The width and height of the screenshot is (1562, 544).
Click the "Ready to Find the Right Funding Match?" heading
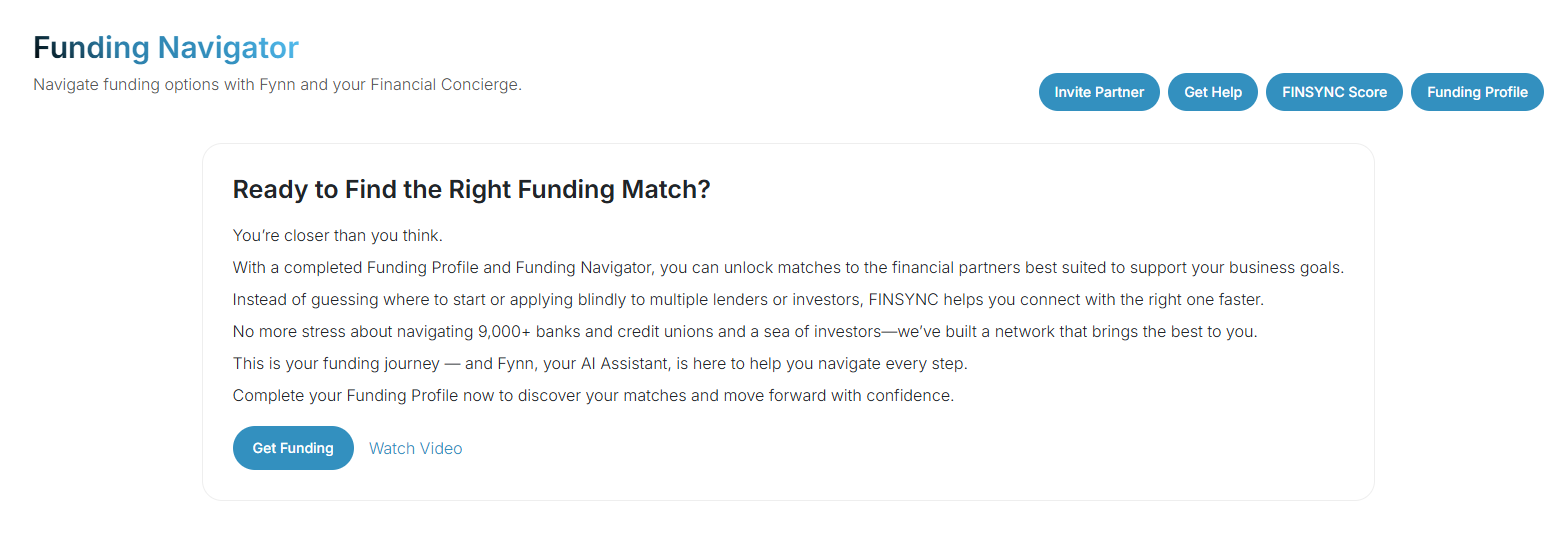(x=471, y=190)
